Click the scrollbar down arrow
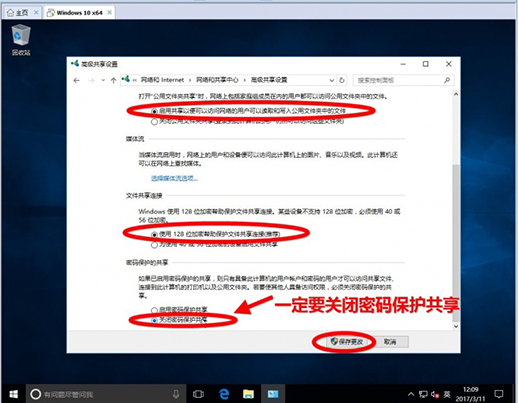518x403 pixels. [x=456, y=326]
